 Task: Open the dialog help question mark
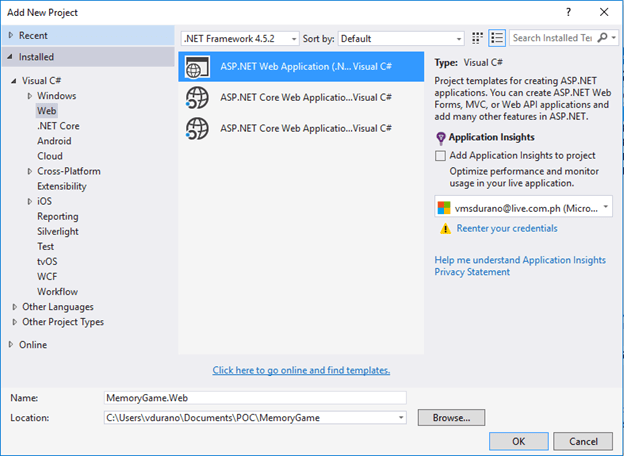click(568, 12)
